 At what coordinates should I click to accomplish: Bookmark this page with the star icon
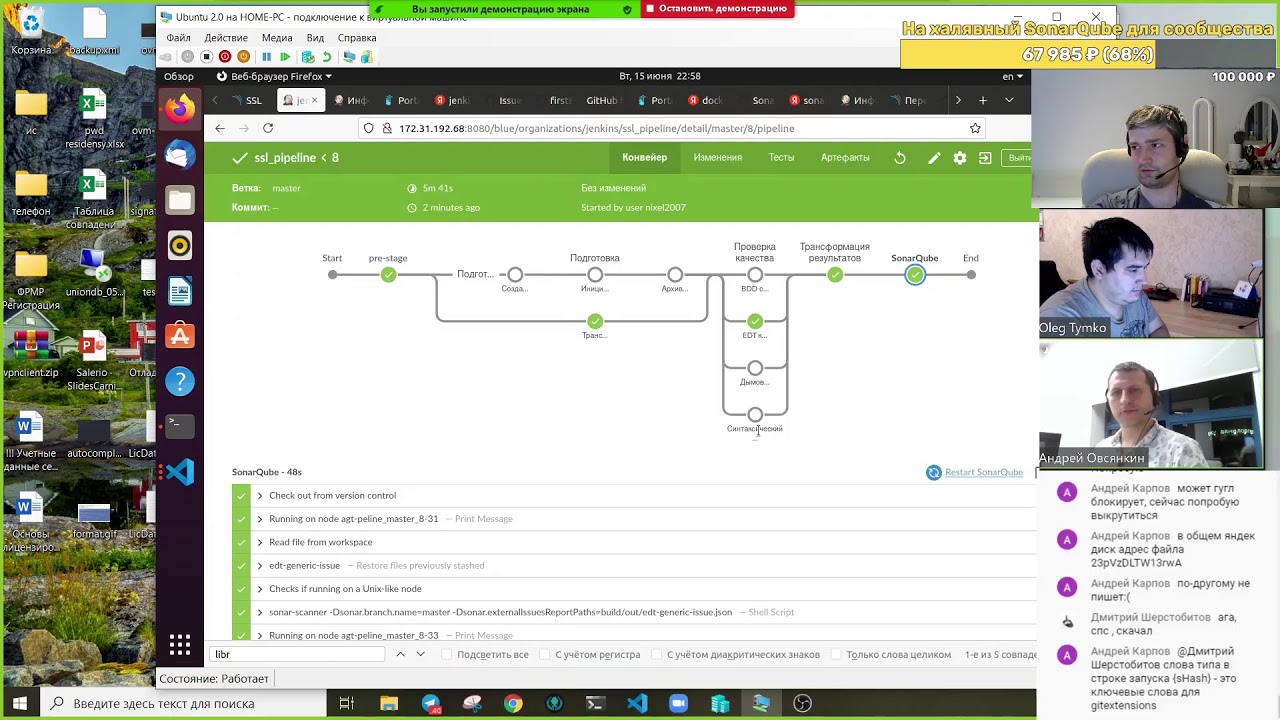[975, 128]
